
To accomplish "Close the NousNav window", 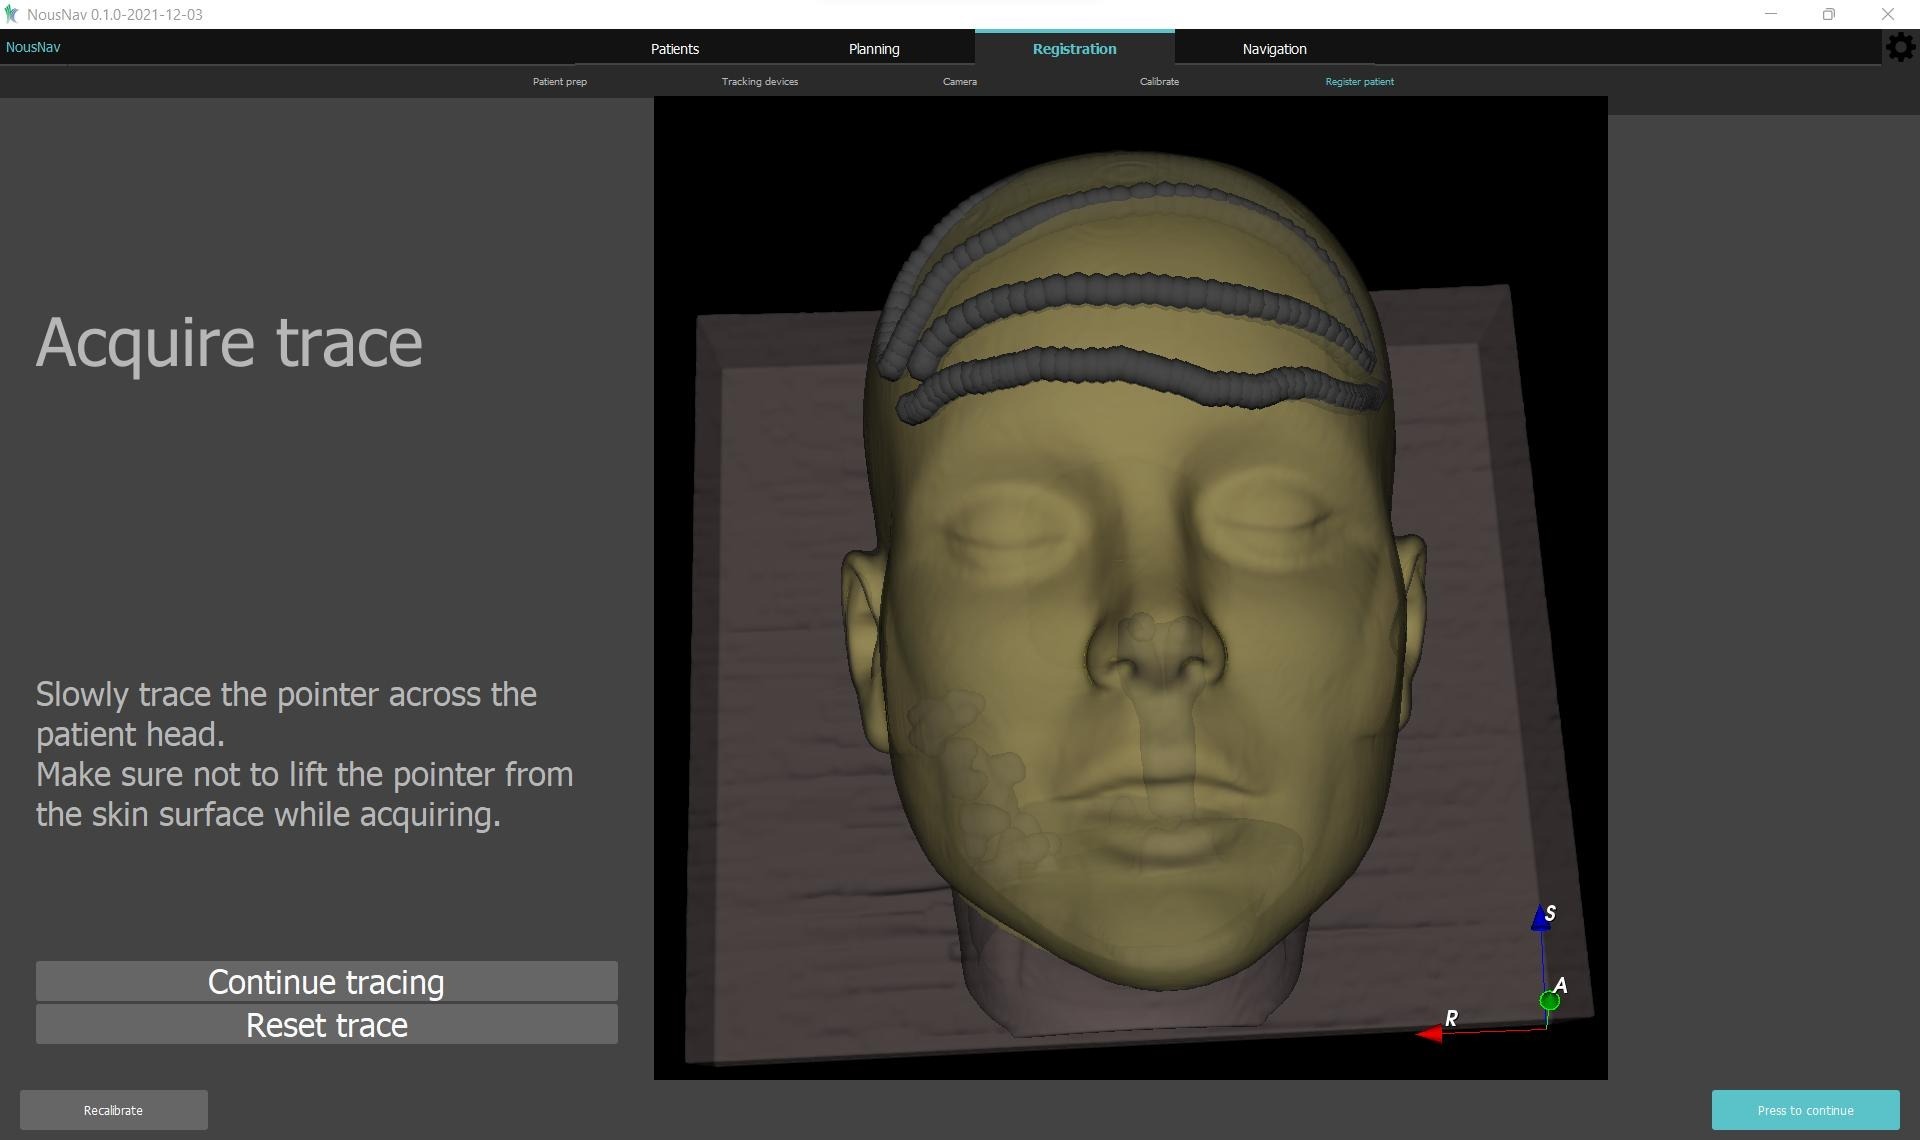I will (x=1887, y=14).
